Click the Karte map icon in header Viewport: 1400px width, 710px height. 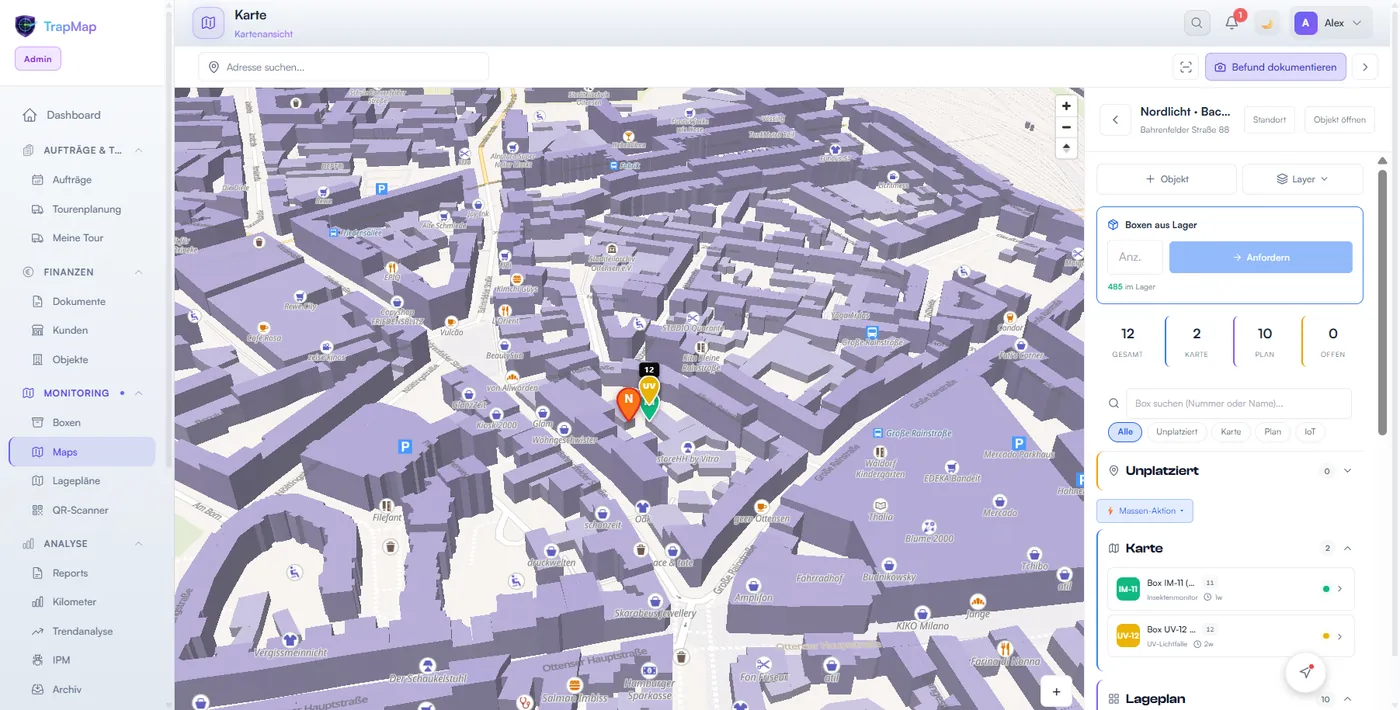tap(208, 23)
